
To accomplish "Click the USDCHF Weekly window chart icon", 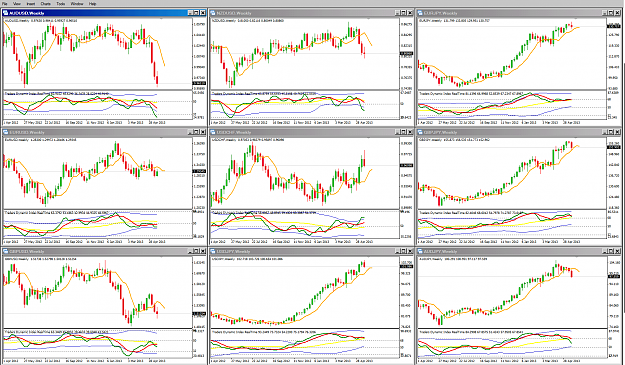I will [213, 132].
